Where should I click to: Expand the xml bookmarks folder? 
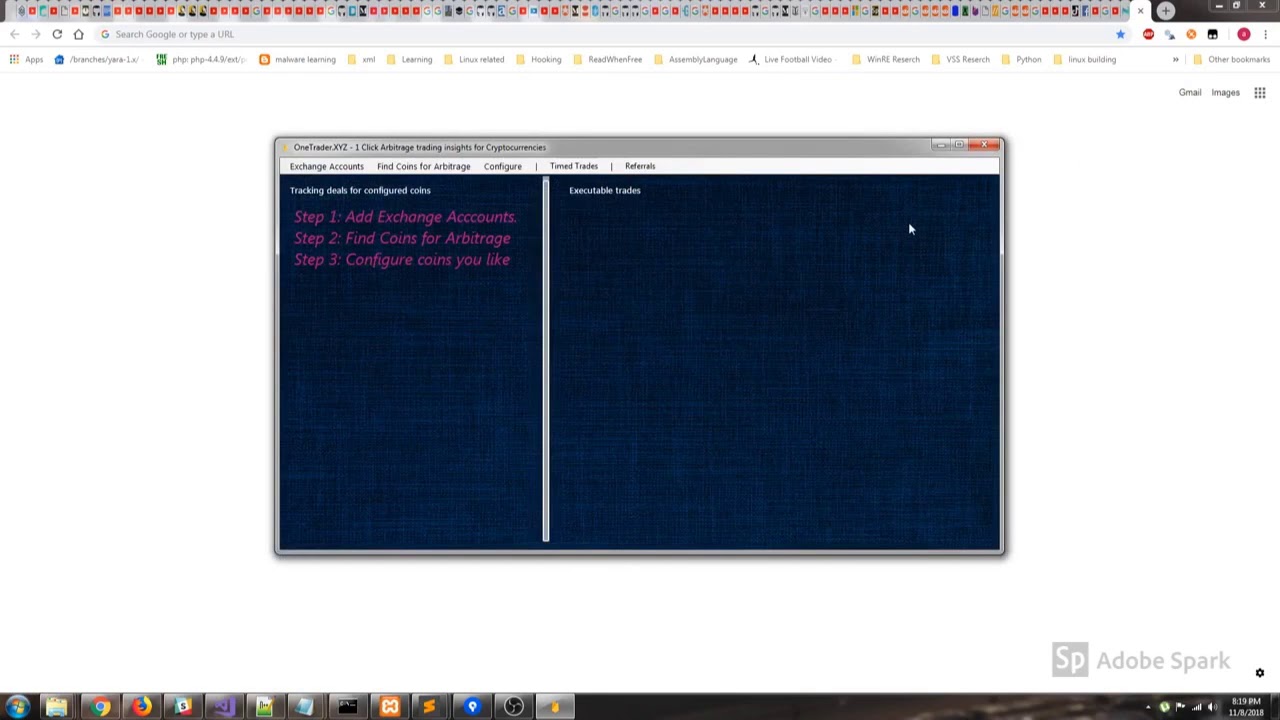(x=361, y=59)
